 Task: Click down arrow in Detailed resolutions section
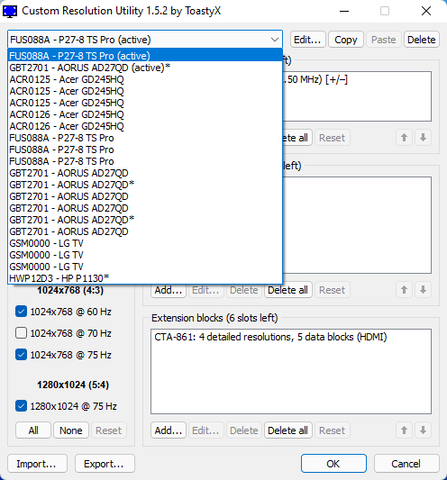tap(423, 137)
